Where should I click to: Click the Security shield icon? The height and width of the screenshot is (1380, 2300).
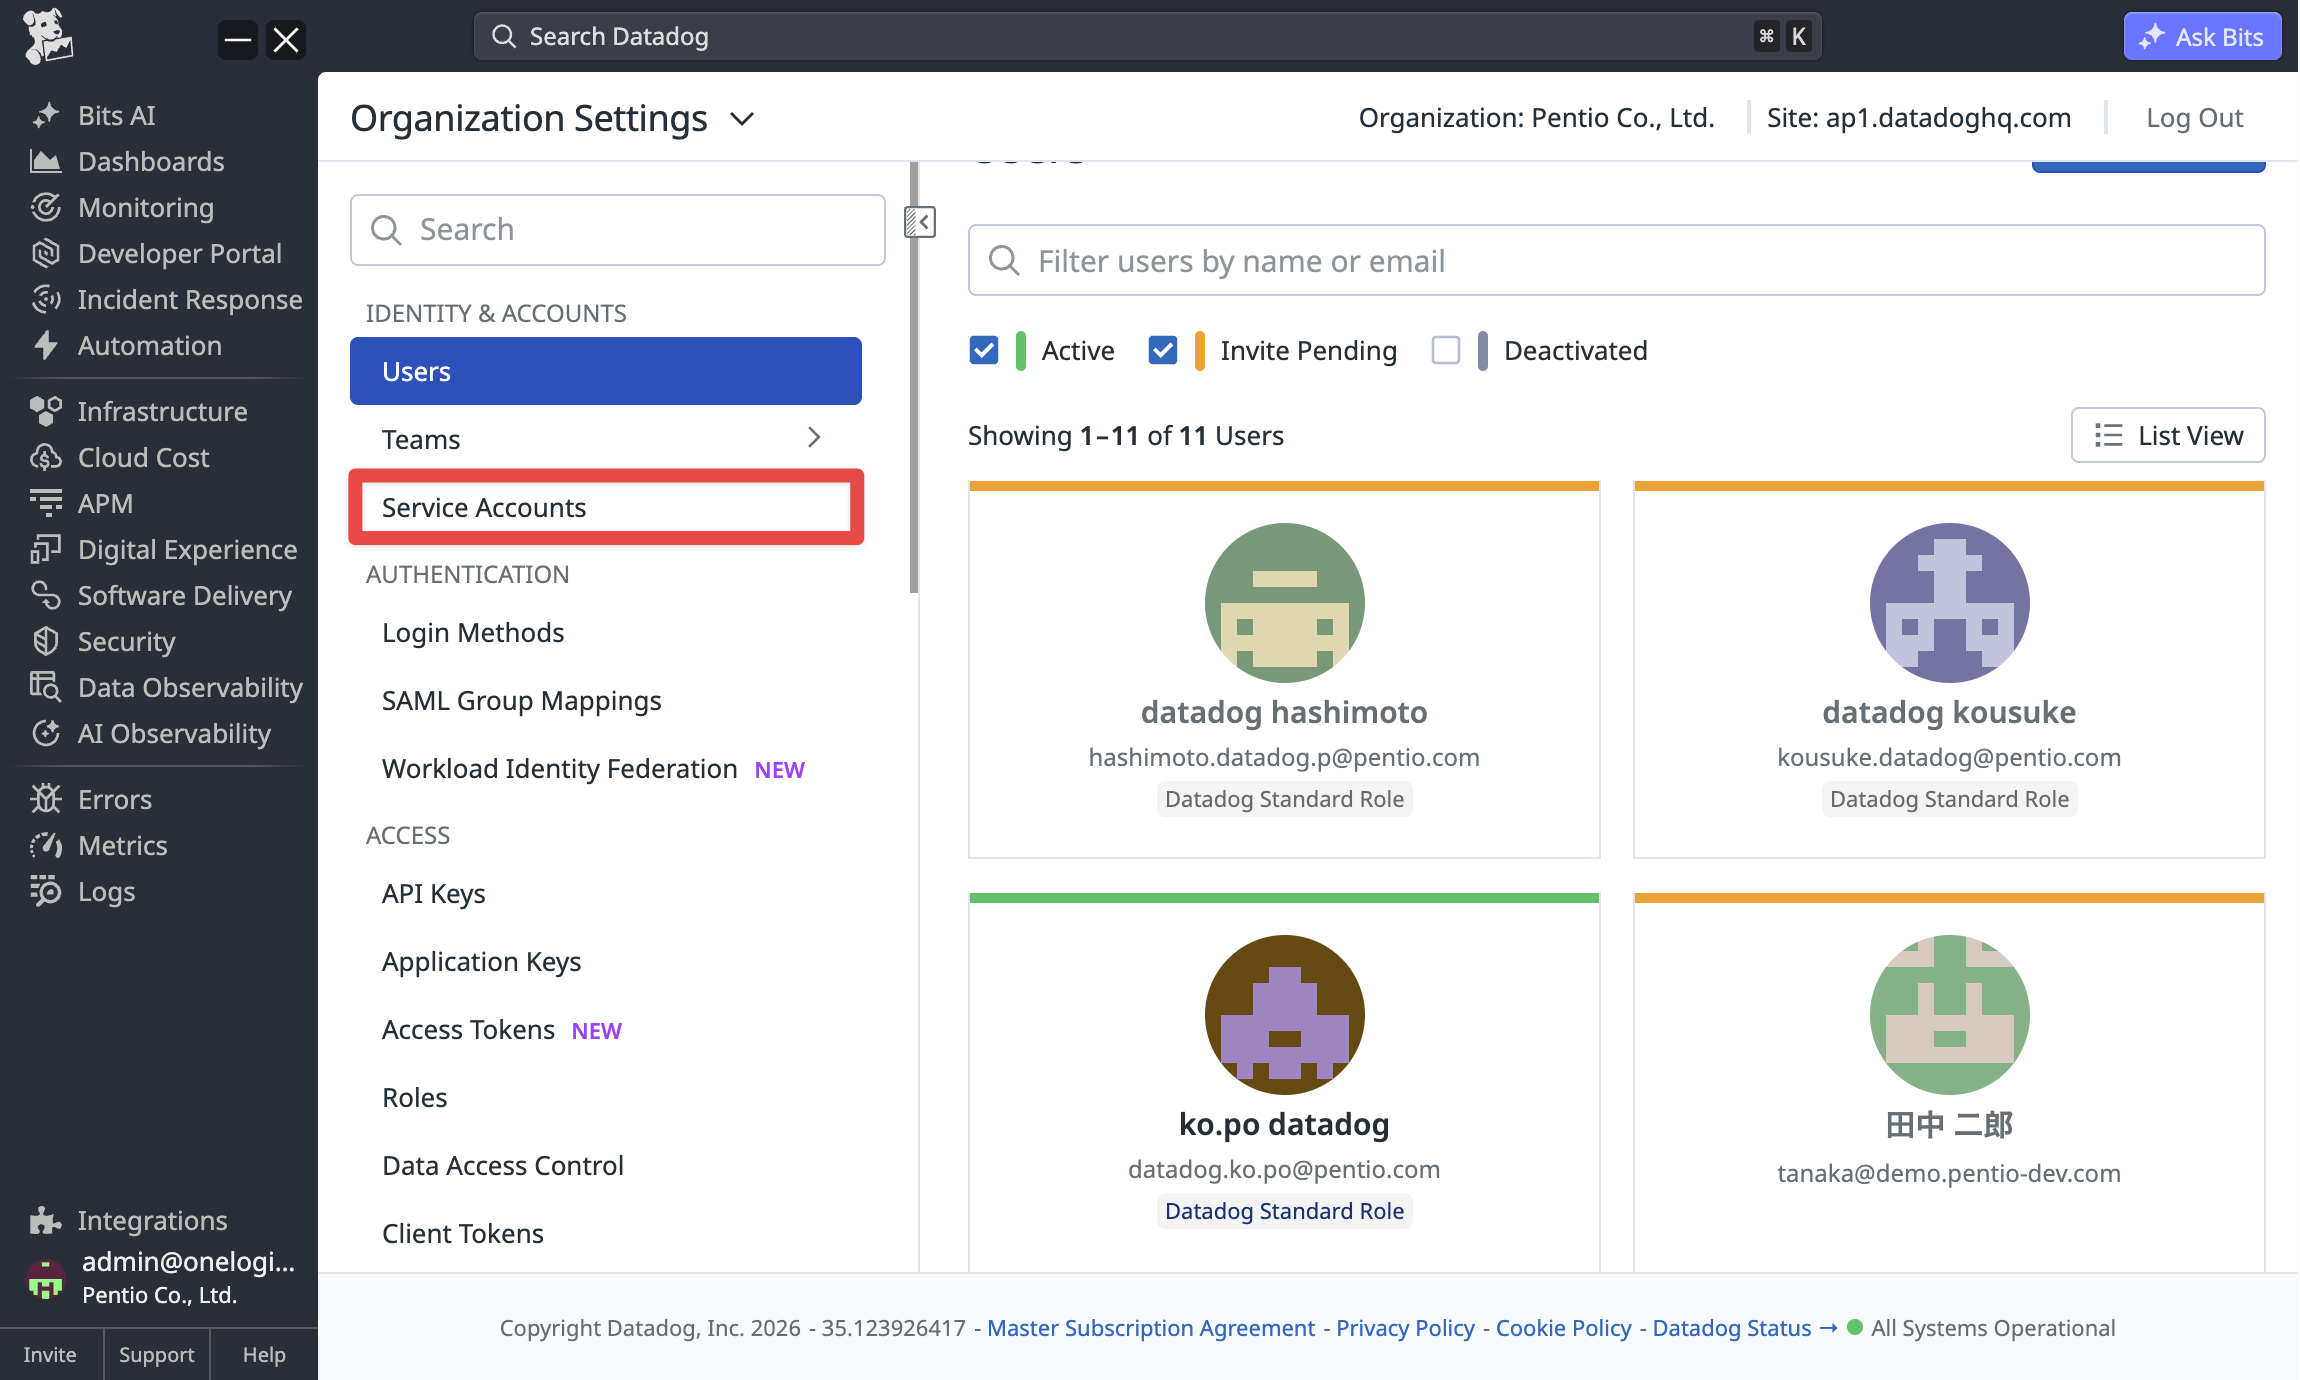(45, 641)
